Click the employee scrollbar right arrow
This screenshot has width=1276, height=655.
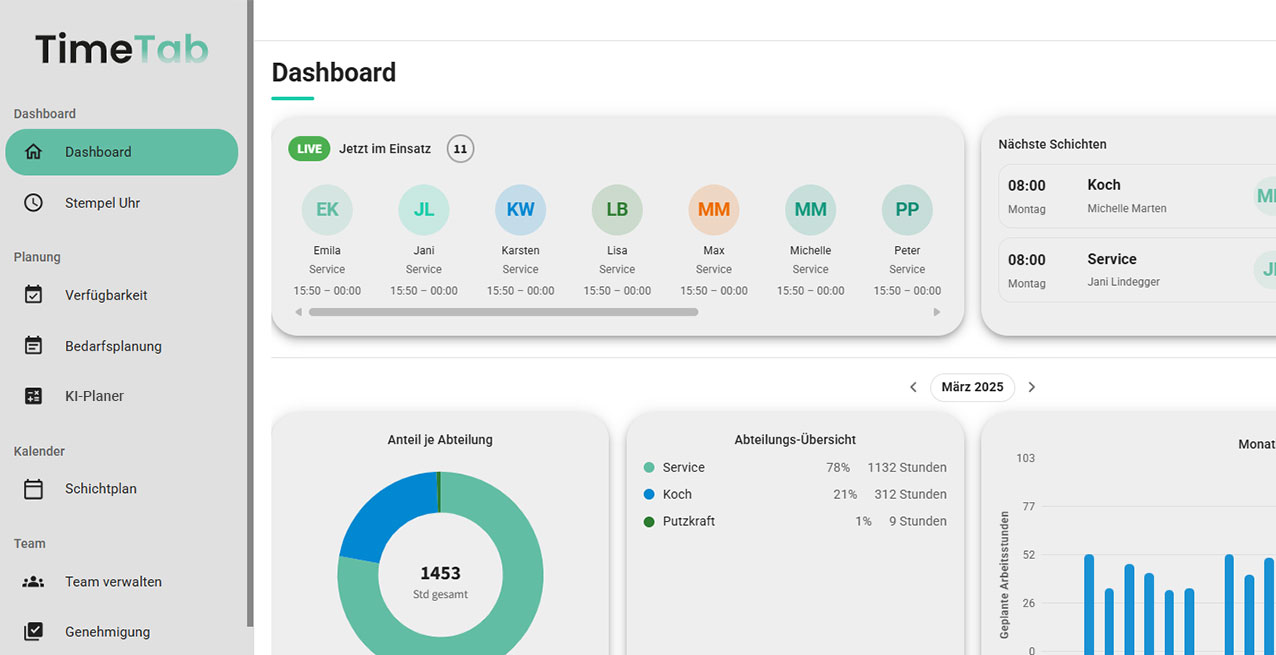click(x=937, y=312)
